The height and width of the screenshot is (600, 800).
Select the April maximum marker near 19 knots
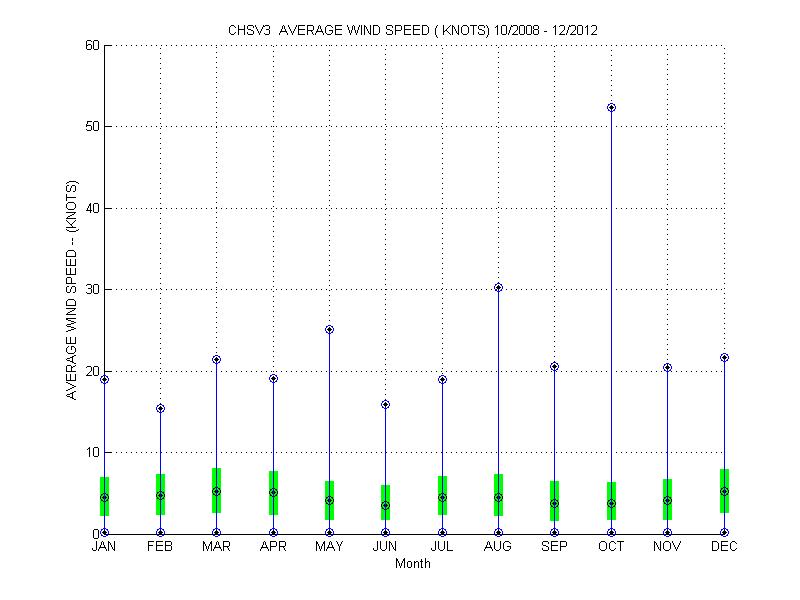273,378
